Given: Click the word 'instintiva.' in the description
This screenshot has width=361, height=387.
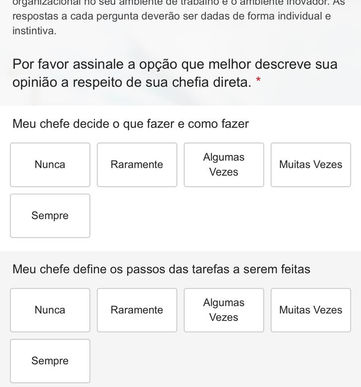Looking at the screenshot, I should [x=34, y=31].
